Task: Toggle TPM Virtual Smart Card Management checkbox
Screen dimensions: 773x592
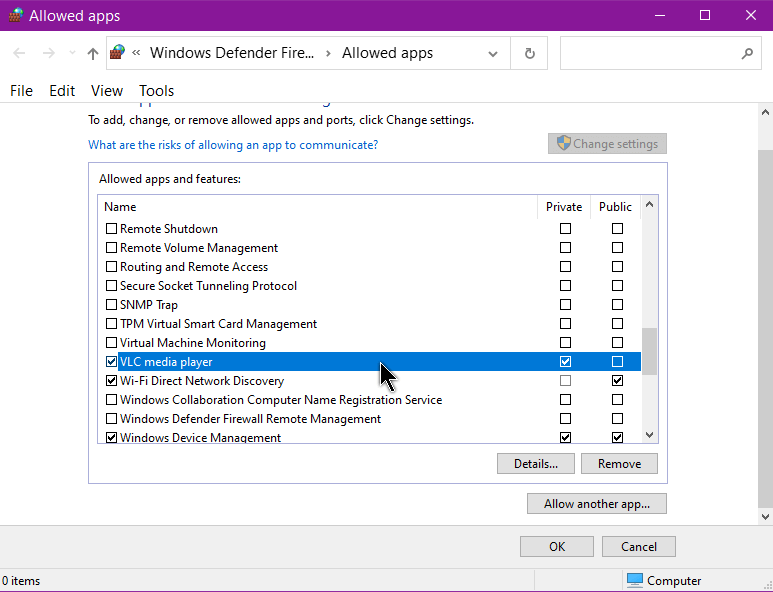Action: pyautogui.click(x=111, y=324)
